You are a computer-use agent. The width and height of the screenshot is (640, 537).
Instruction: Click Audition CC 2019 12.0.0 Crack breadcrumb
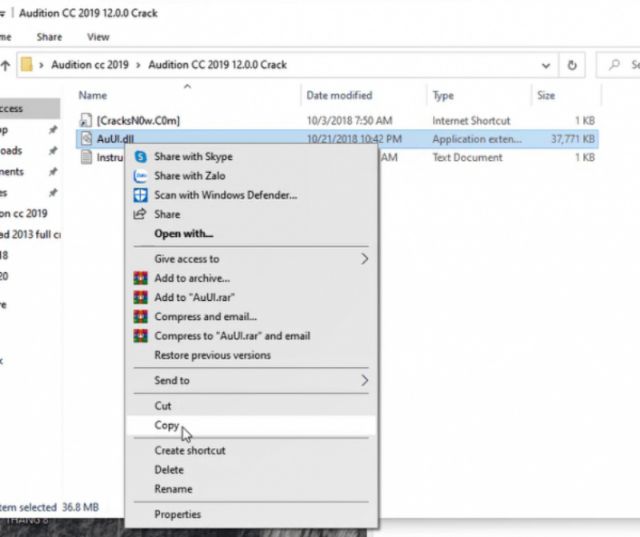point(218,65)
